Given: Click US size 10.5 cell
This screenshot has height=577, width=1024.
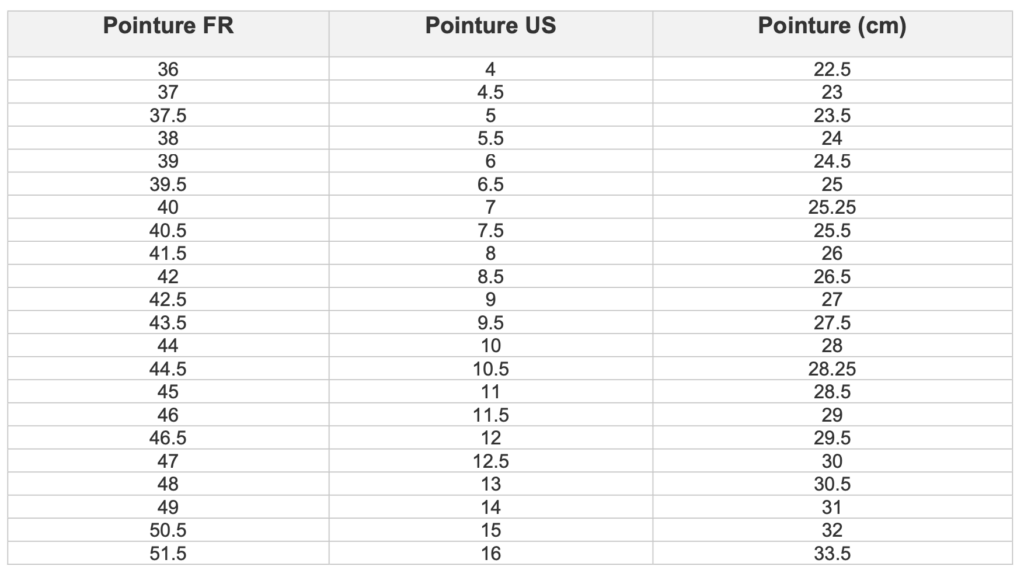Looking at the screenshot, I should point(490,369).
